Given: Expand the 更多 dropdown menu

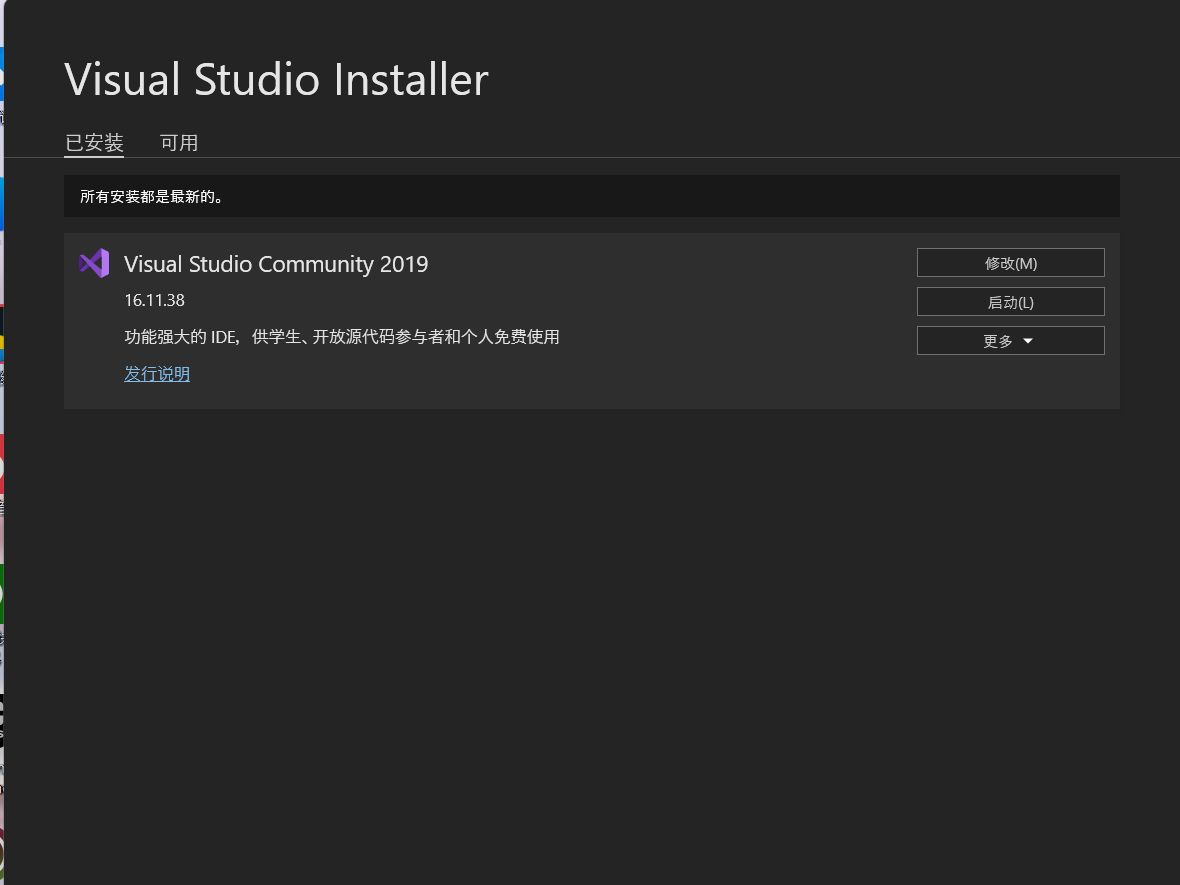Looking at the screenshot, I should pyautogui.click(x=1011, y=341).
